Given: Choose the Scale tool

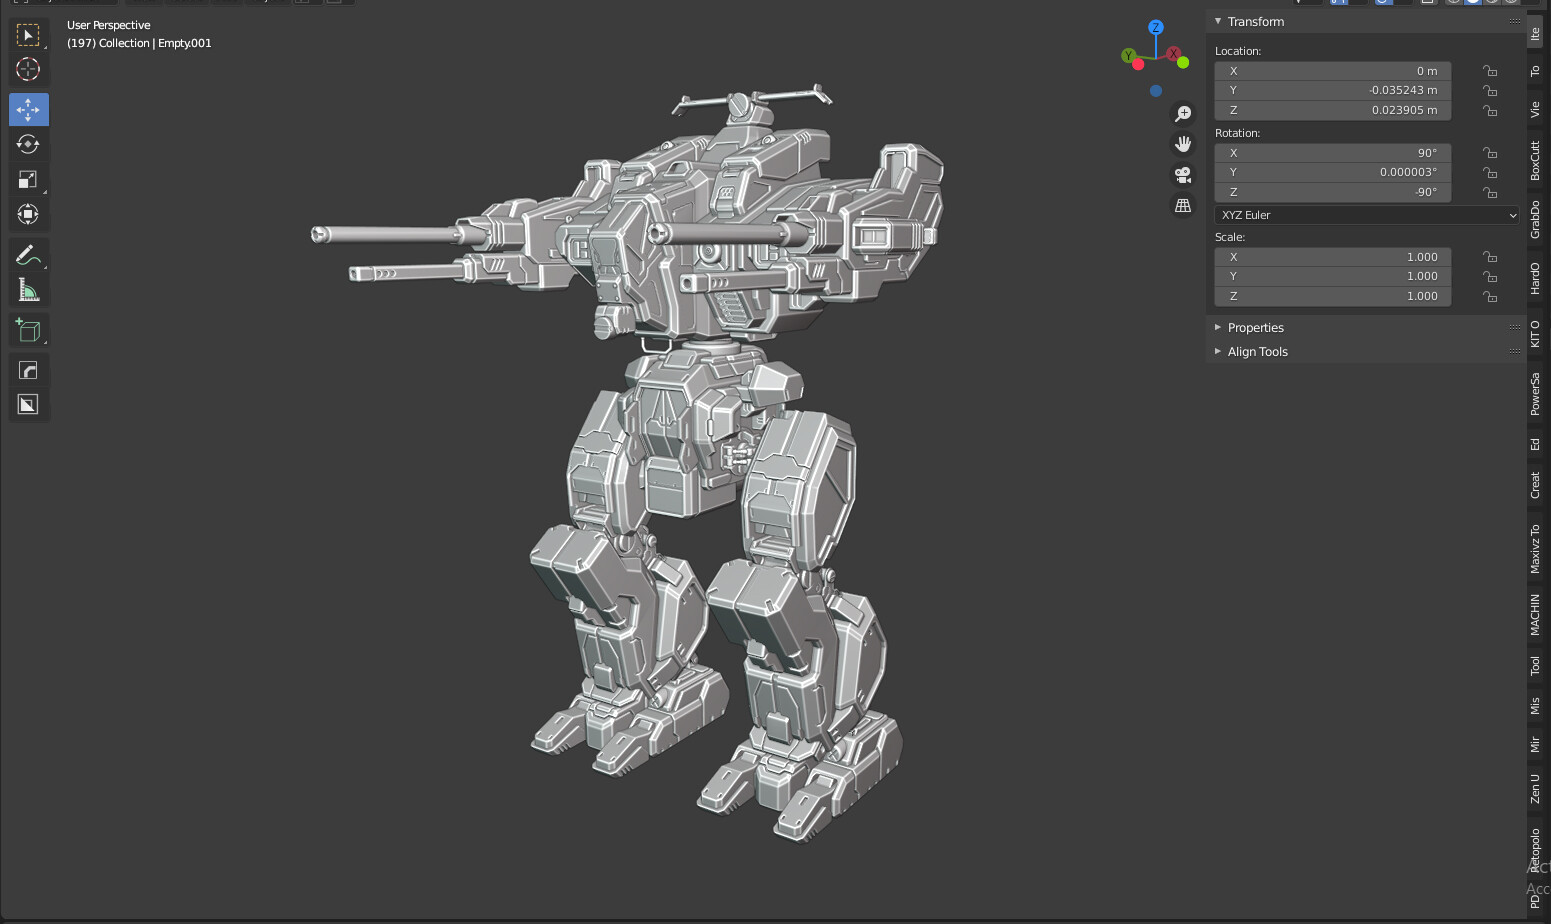Looking at the screenshot, I should tap(28, 179).
